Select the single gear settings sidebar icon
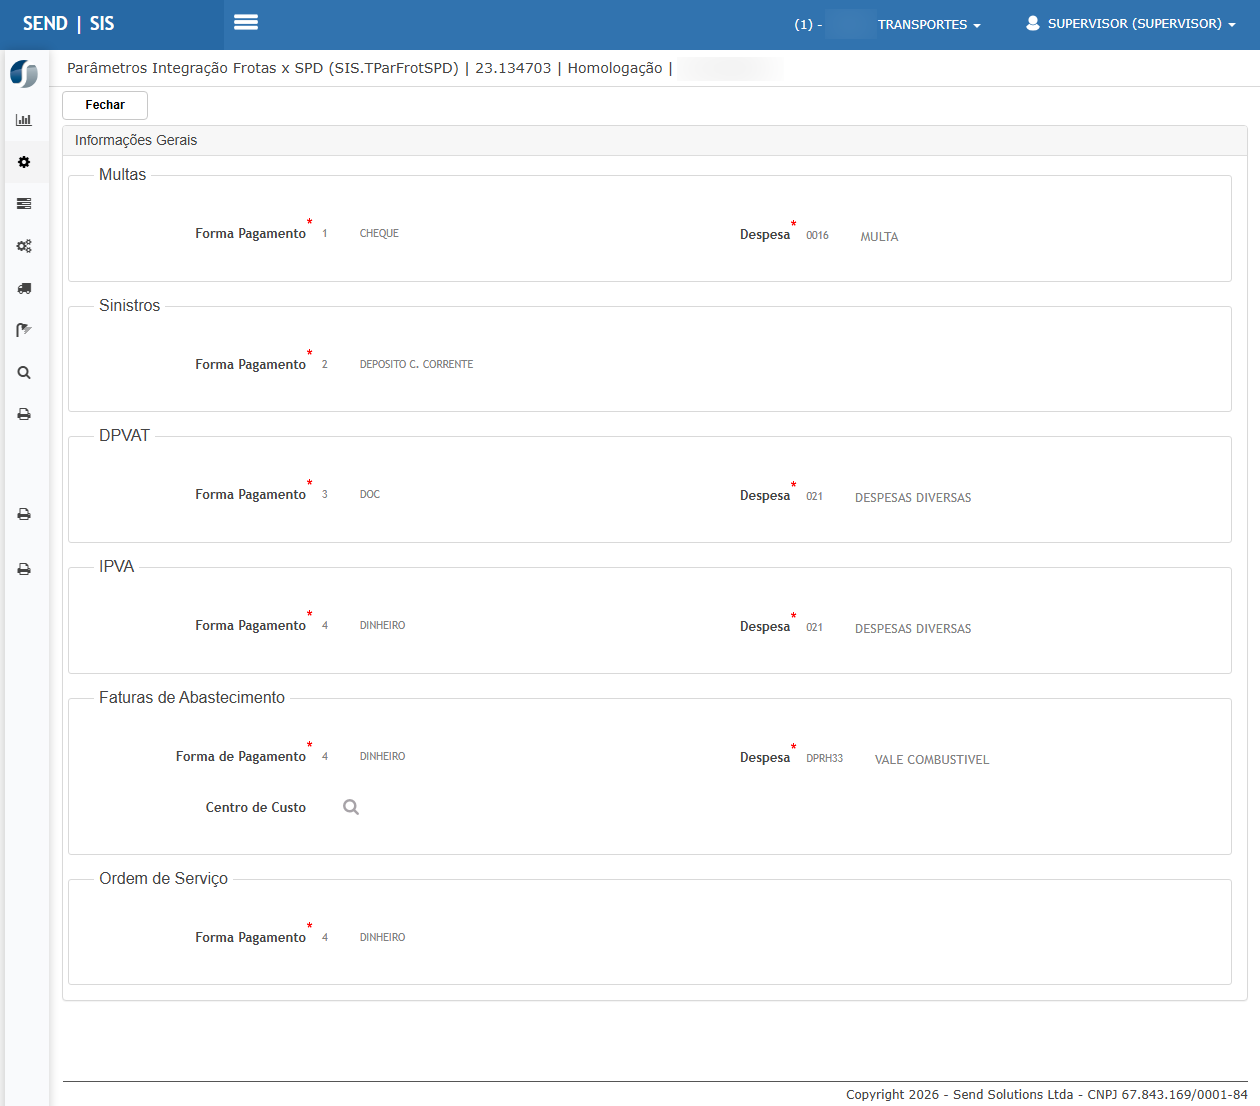 click(x=24, y=162)
